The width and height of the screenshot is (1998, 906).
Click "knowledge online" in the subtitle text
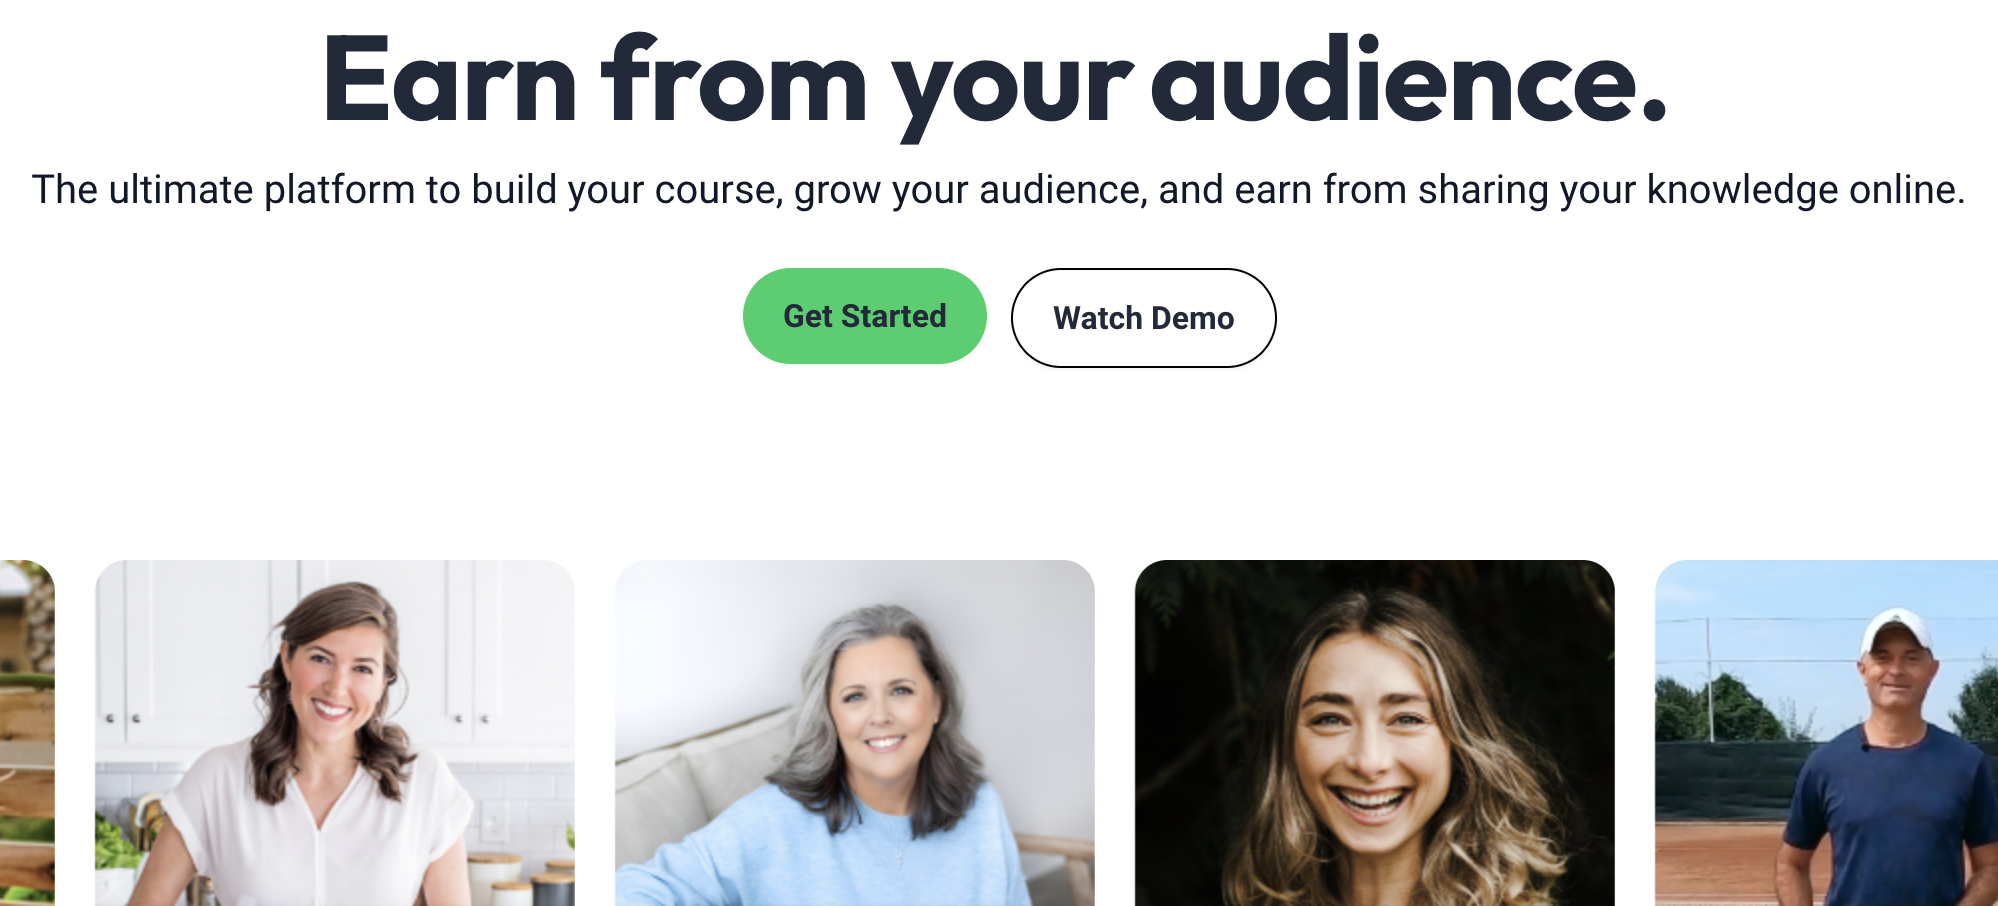[1805, 190]
